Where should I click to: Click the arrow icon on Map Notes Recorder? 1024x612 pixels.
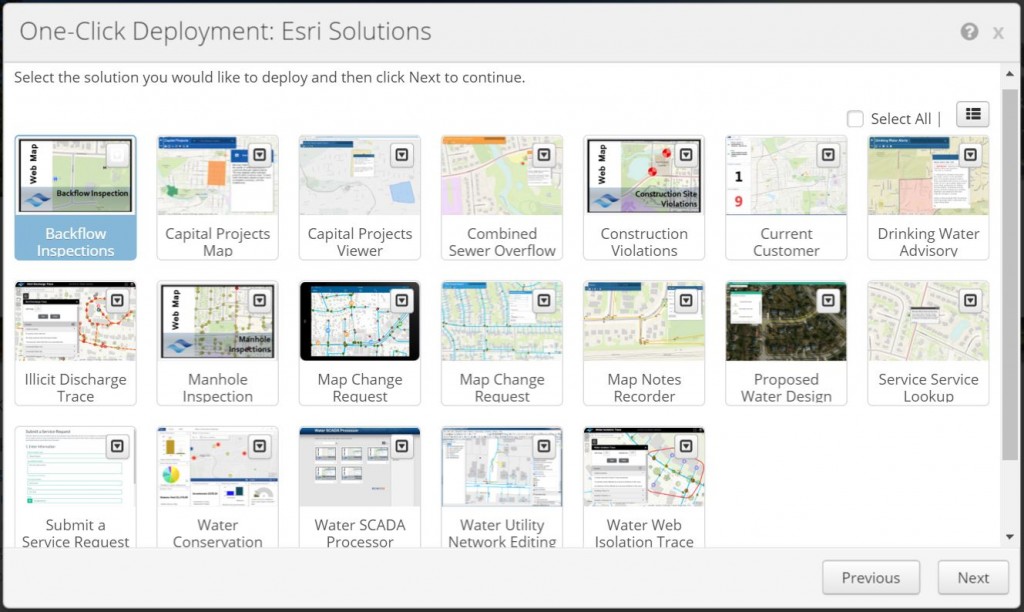[x=685, y=300]
